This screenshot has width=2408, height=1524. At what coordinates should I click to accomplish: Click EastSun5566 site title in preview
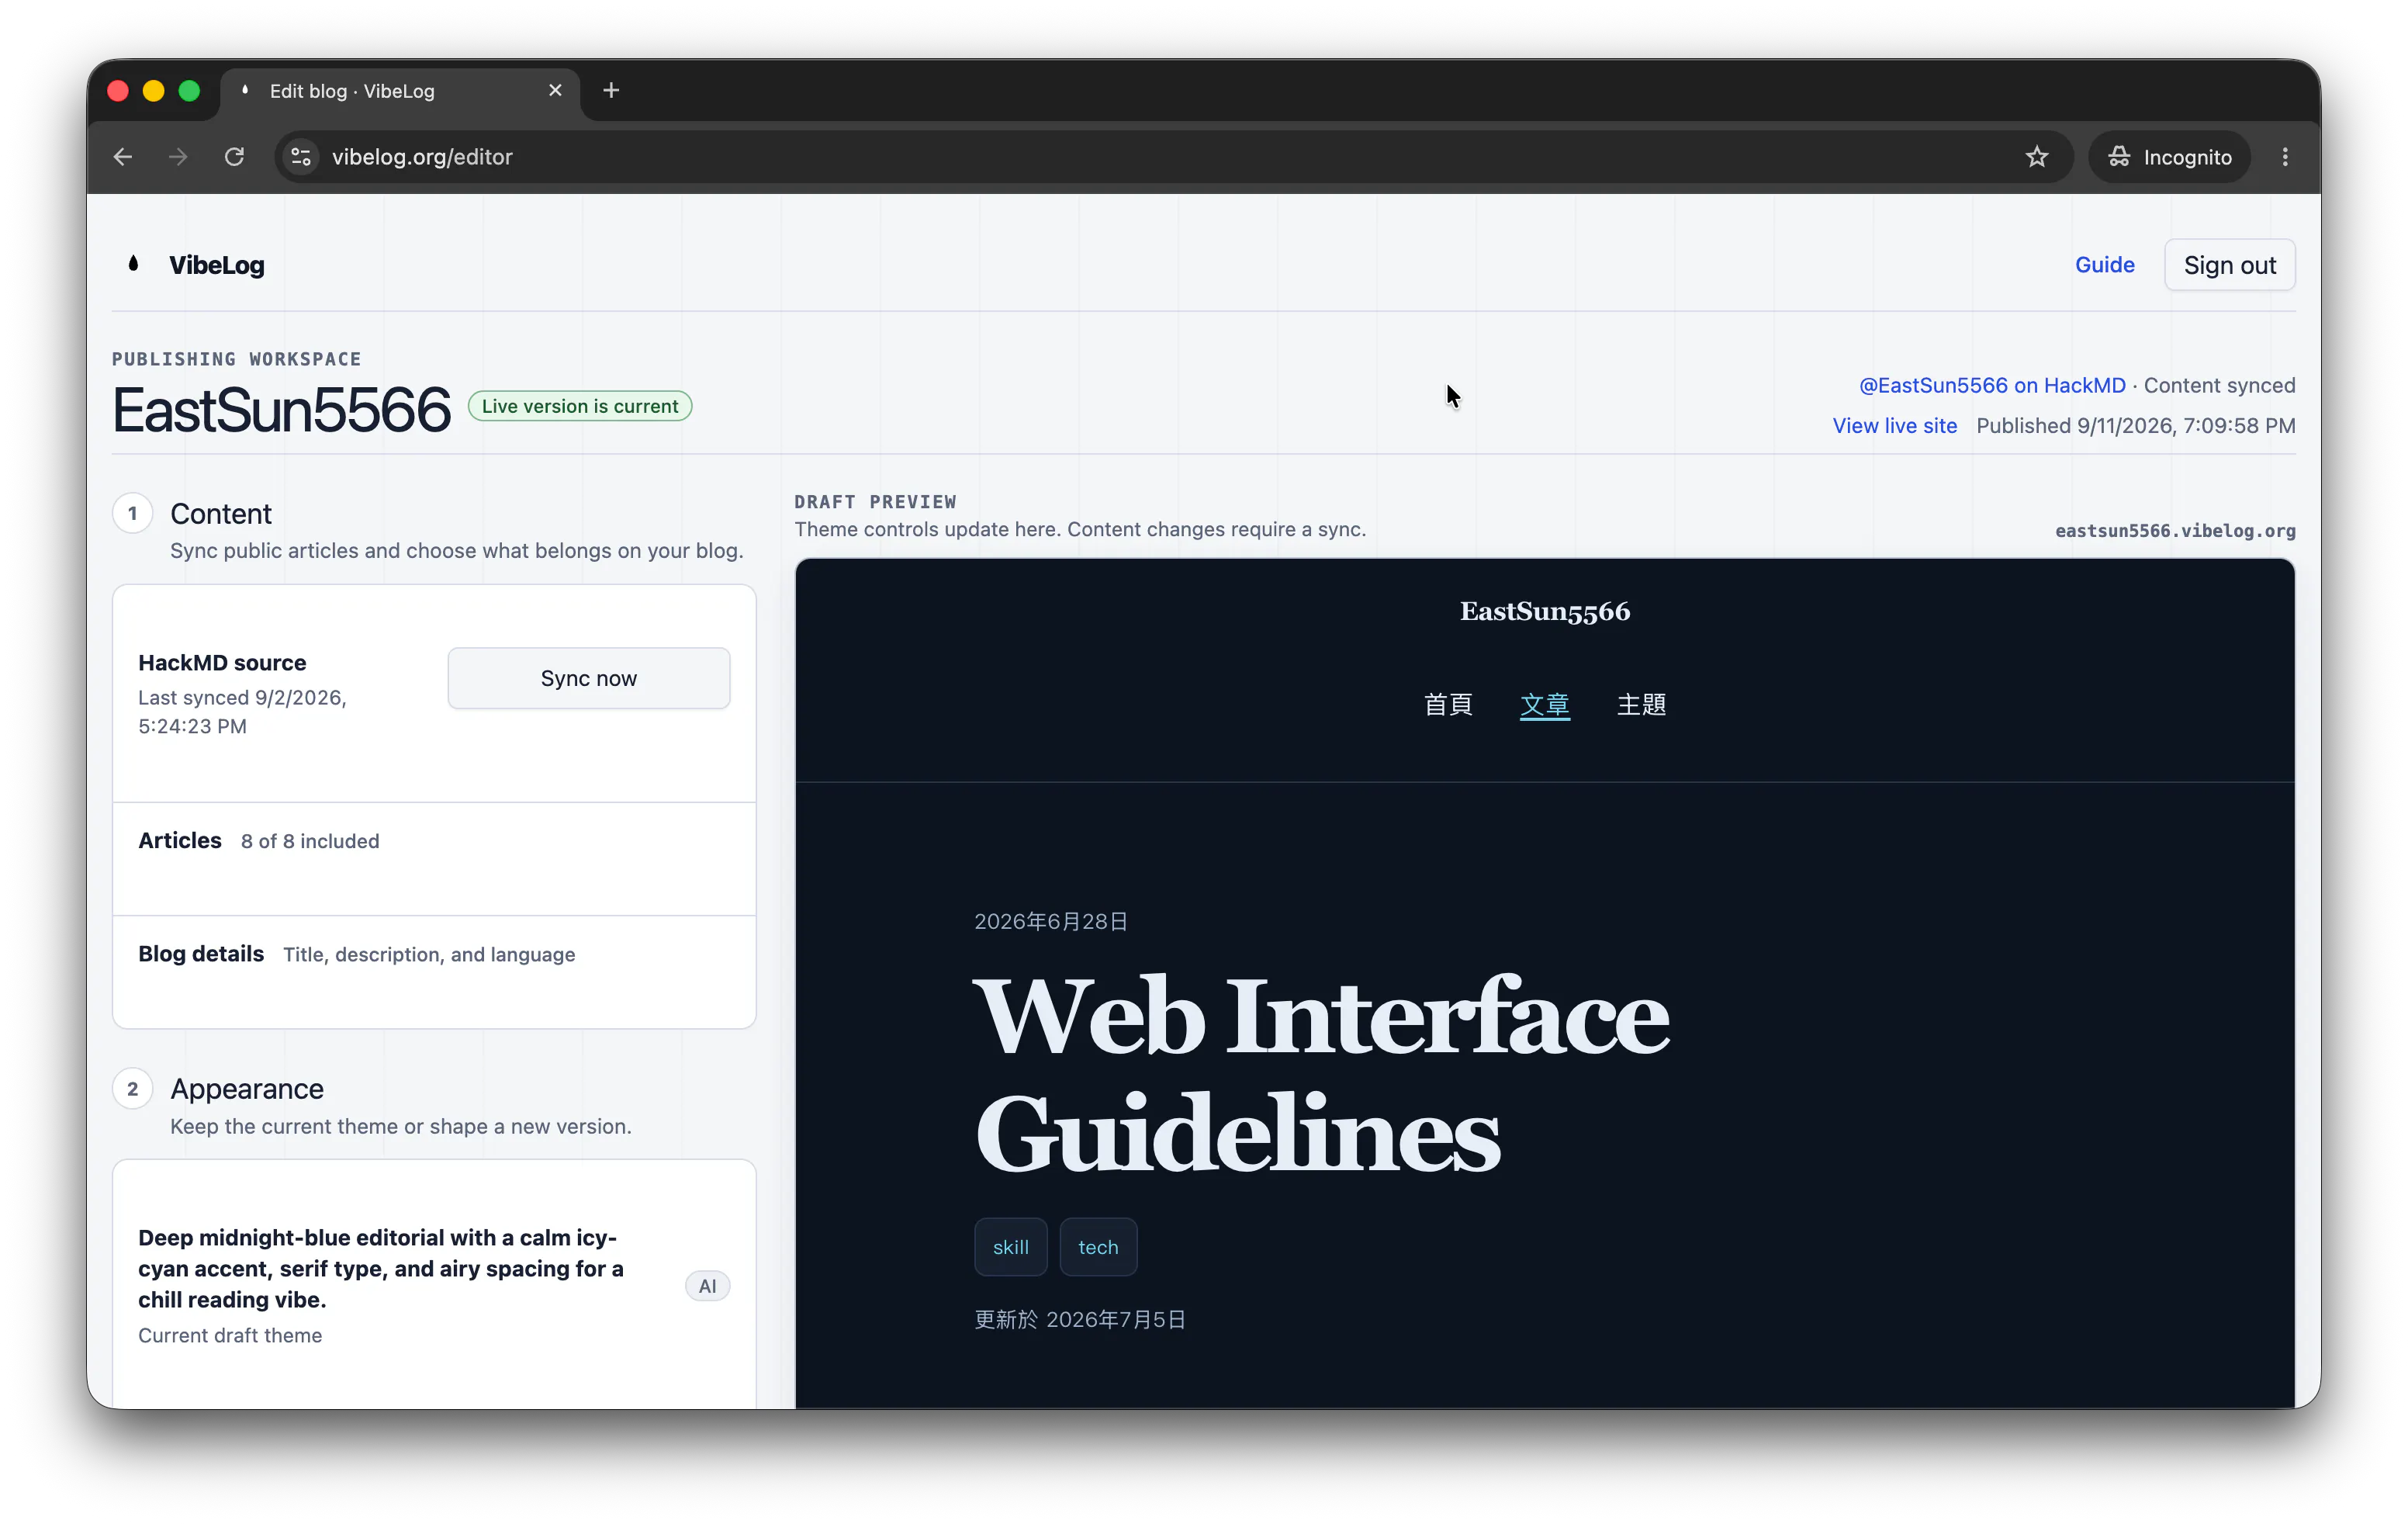(x=1544, y=611)
